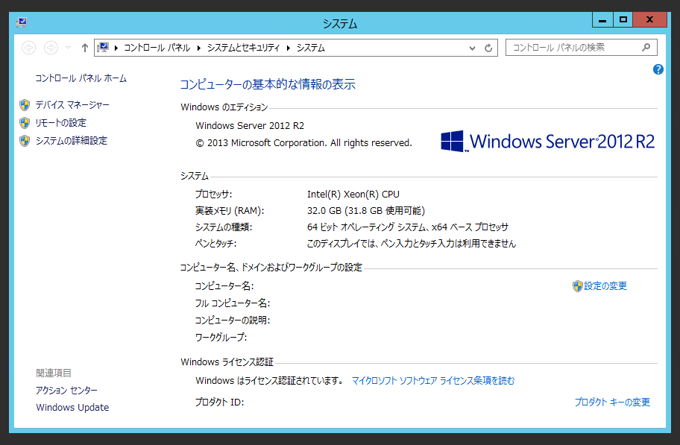680x445 pixels.
Task: Select システム breadcrumb in address bar
Action: click(x=311, y=48)
